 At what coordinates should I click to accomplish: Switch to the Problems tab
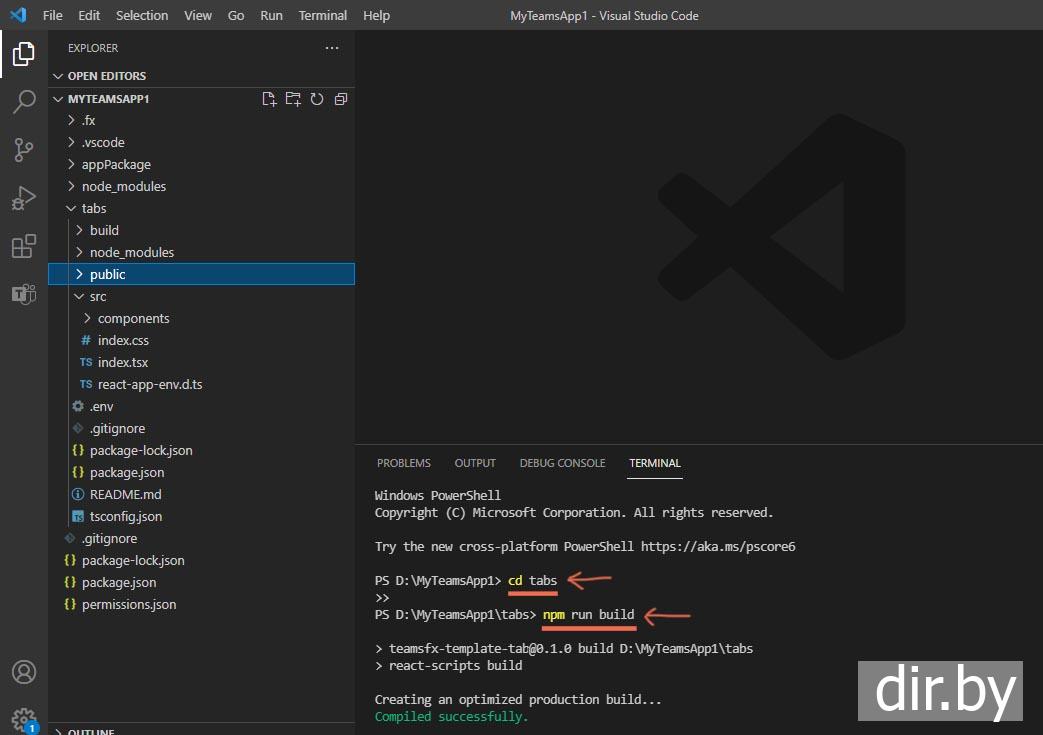(x=403, y=463)
